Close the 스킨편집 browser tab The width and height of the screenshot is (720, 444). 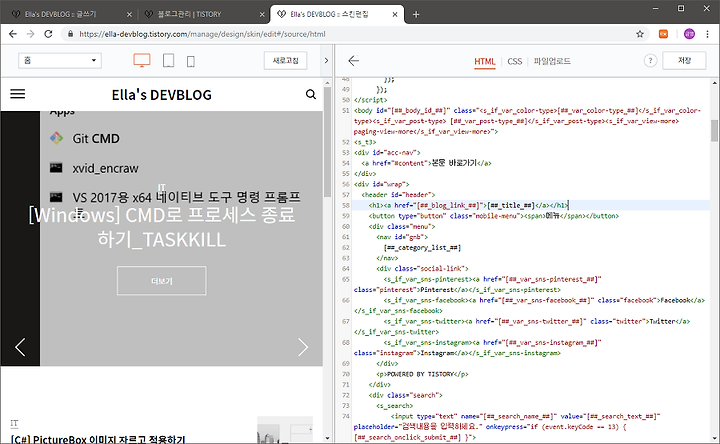pos(395,15)
